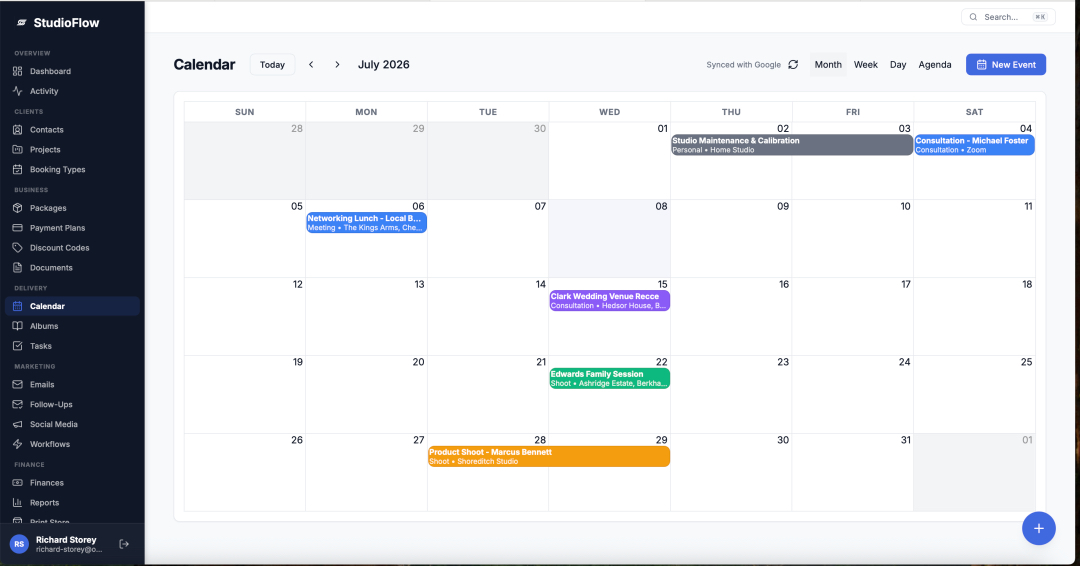The height and width of the screenshot is (566, 1080).
Task: Select the Print Store sidebar item
Action: pyautogui.click(x=49, y=522)
